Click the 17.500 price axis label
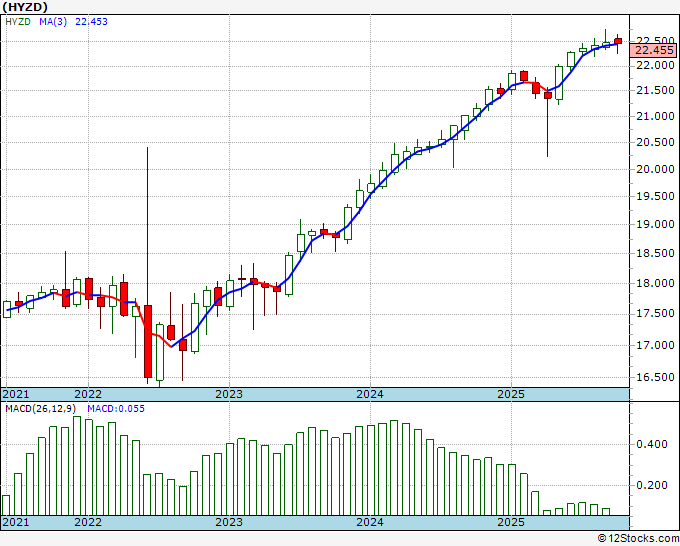The height and width of the screenshot is (546, 680). point(655,314)
